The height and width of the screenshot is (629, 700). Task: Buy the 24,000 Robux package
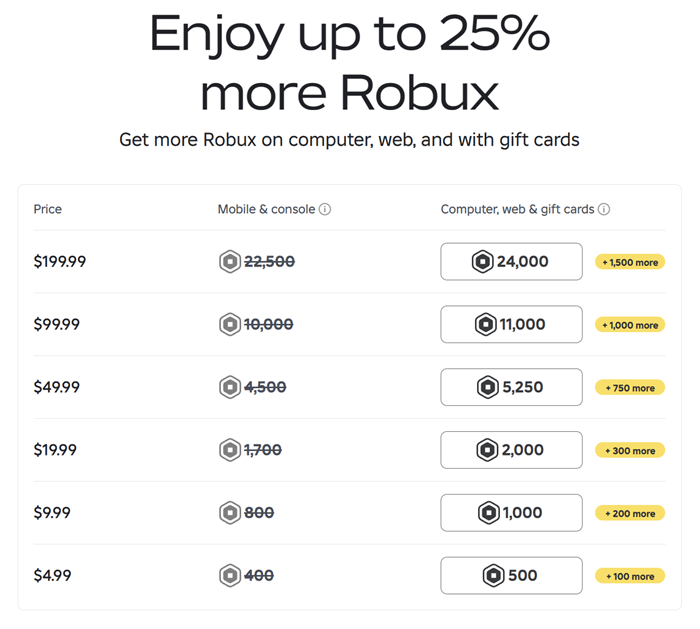click(511, 262)
